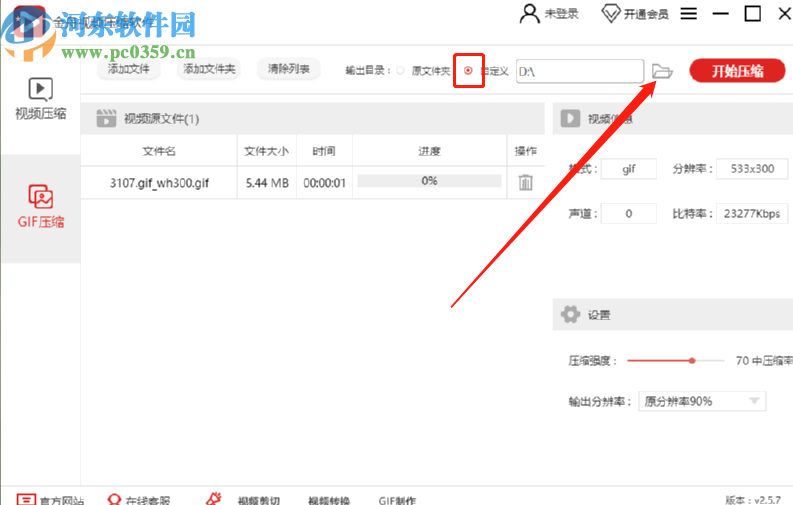Viewport: 793px width, 505px height.
Task: Open 视频转换 video conversion link
Action: [329, 500]
